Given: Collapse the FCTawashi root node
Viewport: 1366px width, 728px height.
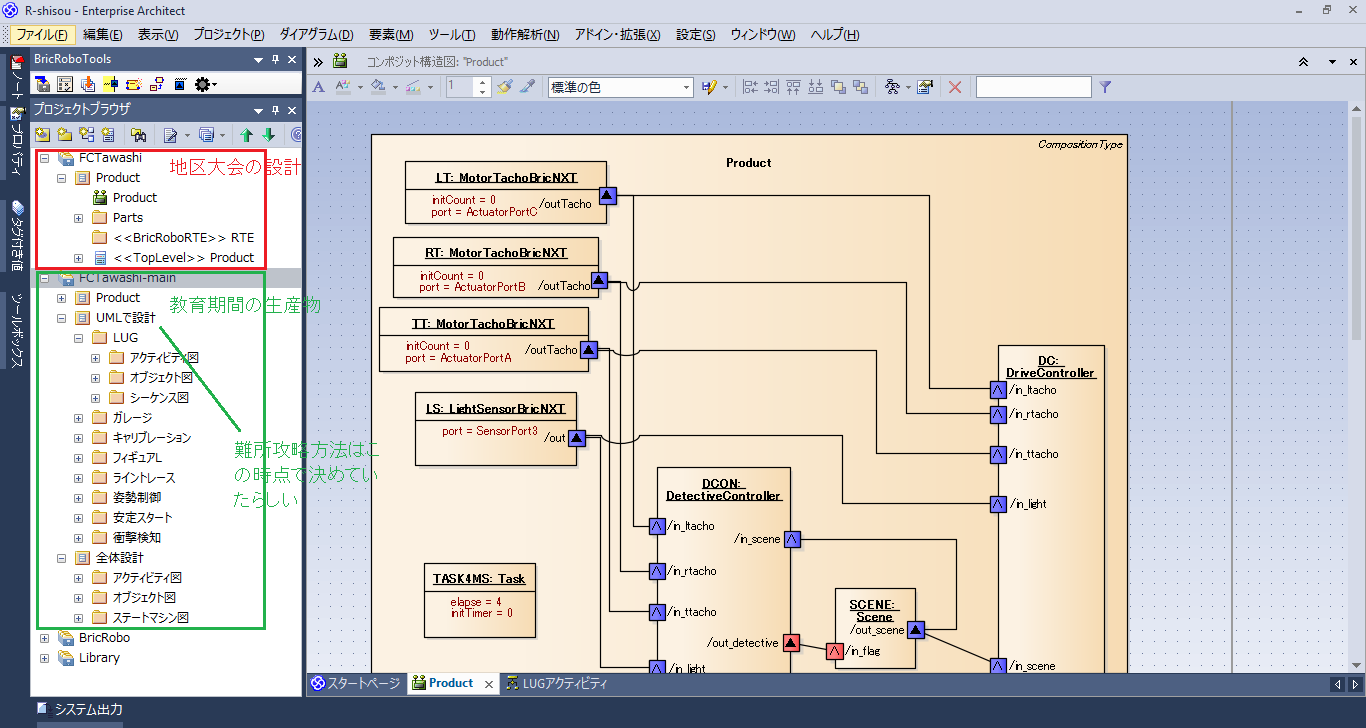Looking at the screenshot, I should (x=44, y=158).
